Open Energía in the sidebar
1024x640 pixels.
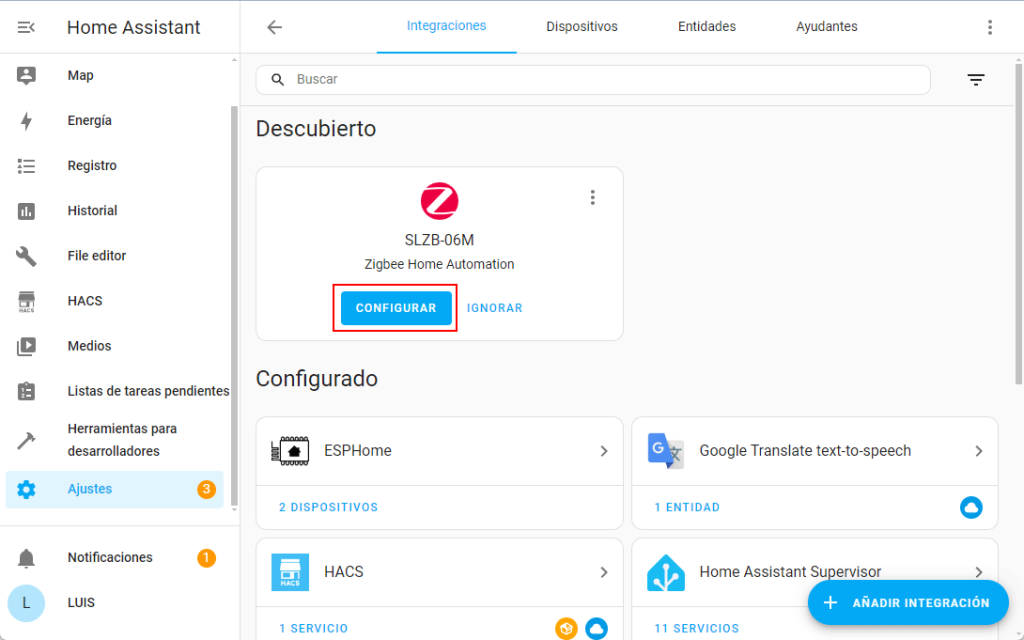click(x=89, y=121)
